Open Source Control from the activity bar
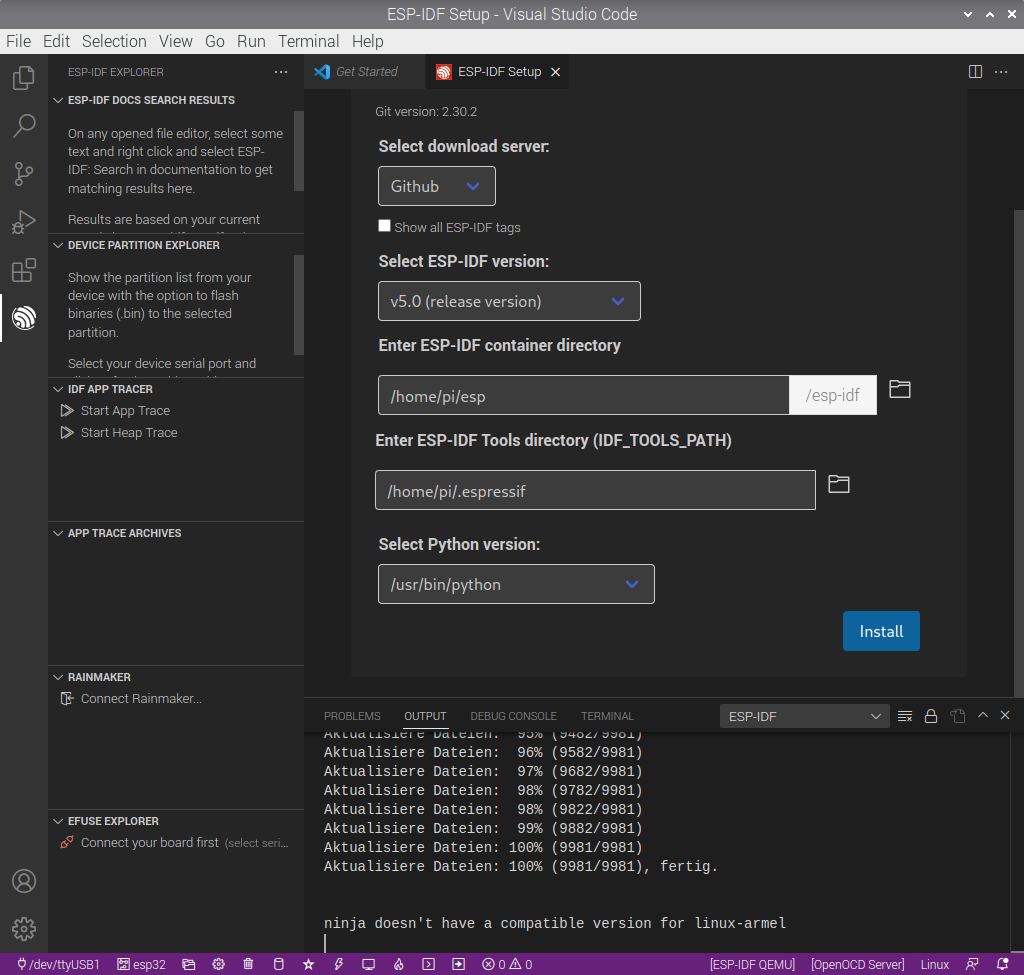 (23, 174)
